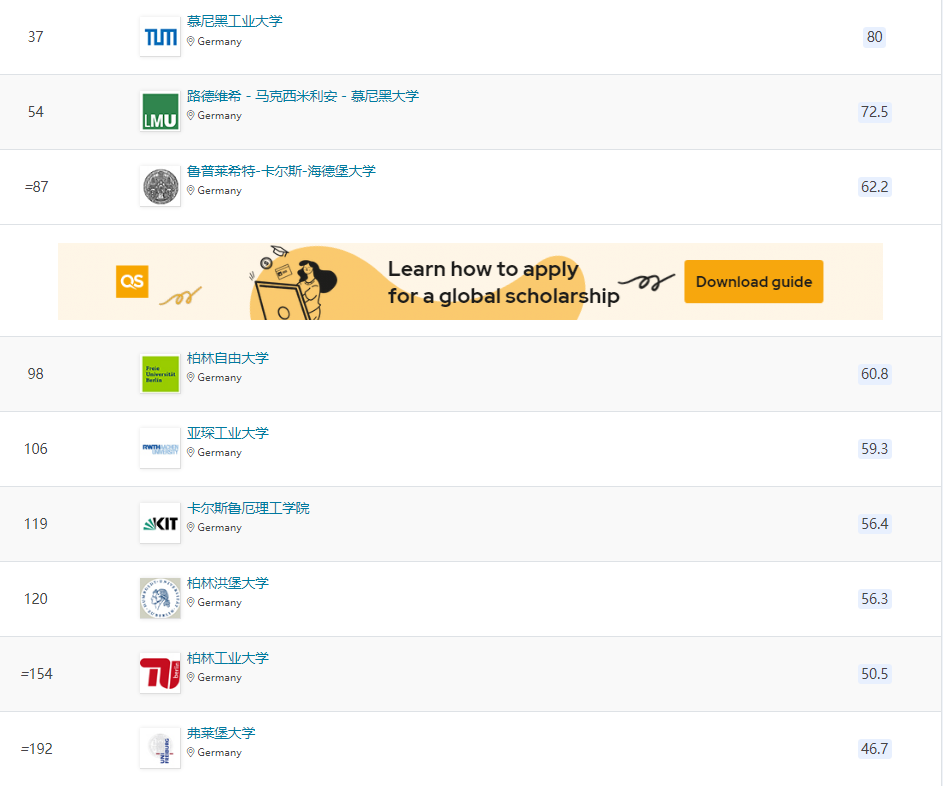Screen dimensions: 943x786
Task: Click rank =87
Action: click(x=37, y=187)
